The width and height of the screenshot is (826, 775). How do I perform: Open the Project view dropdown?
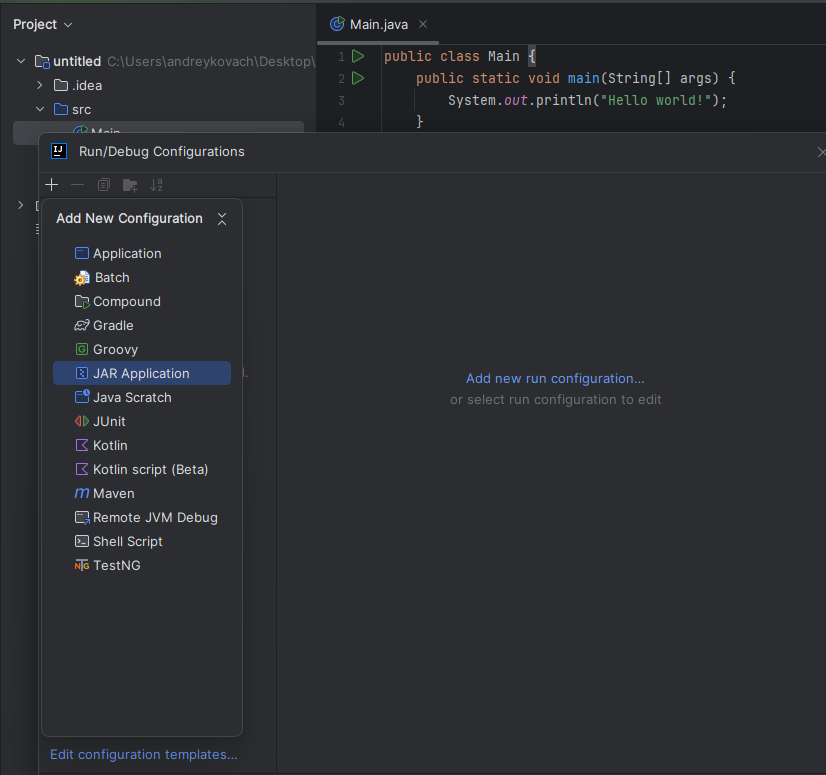43,25
